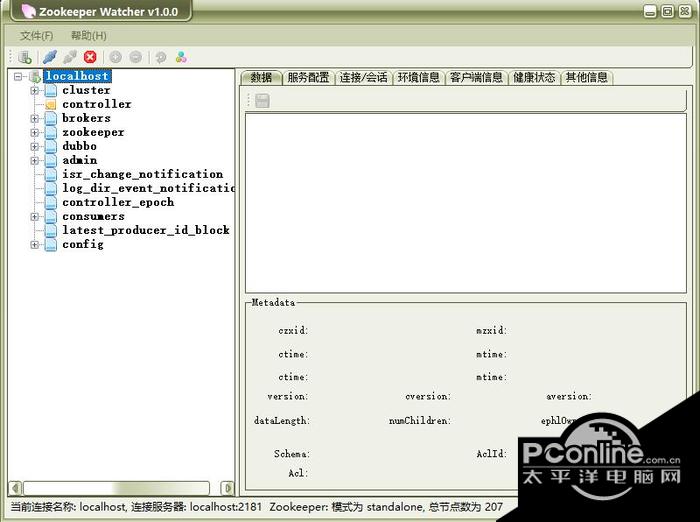Click the dubbo node page icon
The image size is (700, 522).
pyautogui.click(x=51, y=146)
